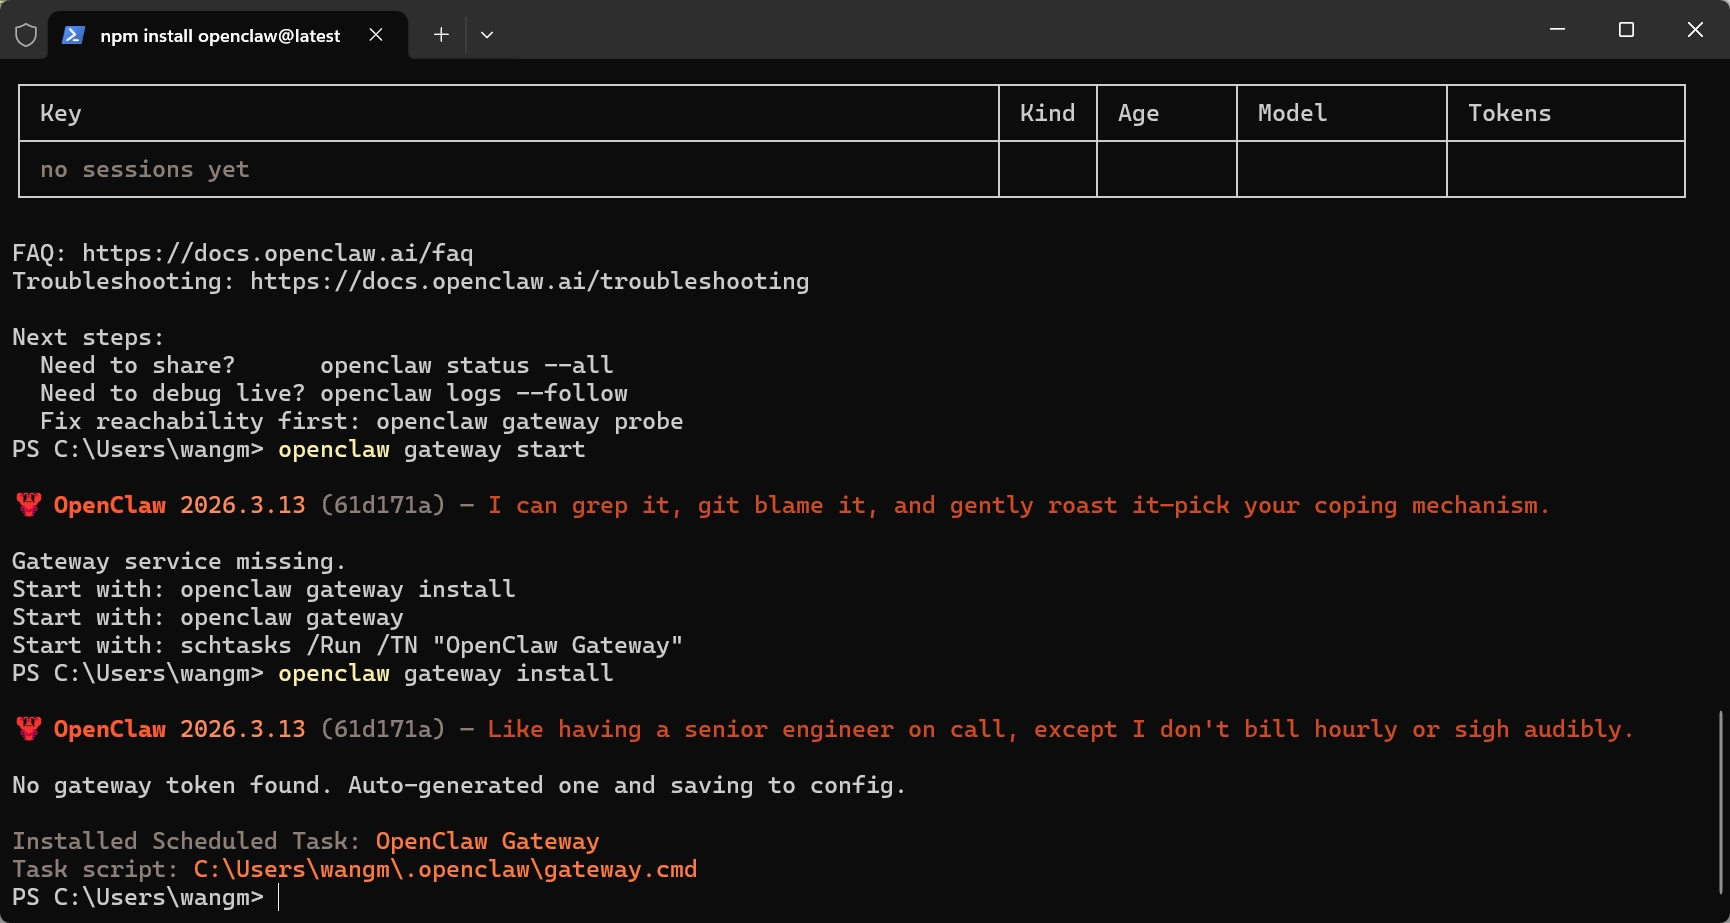This screenshot has width=1730, height=923.
Task: Click the Key column header in table
Action: tap(61, 113)
